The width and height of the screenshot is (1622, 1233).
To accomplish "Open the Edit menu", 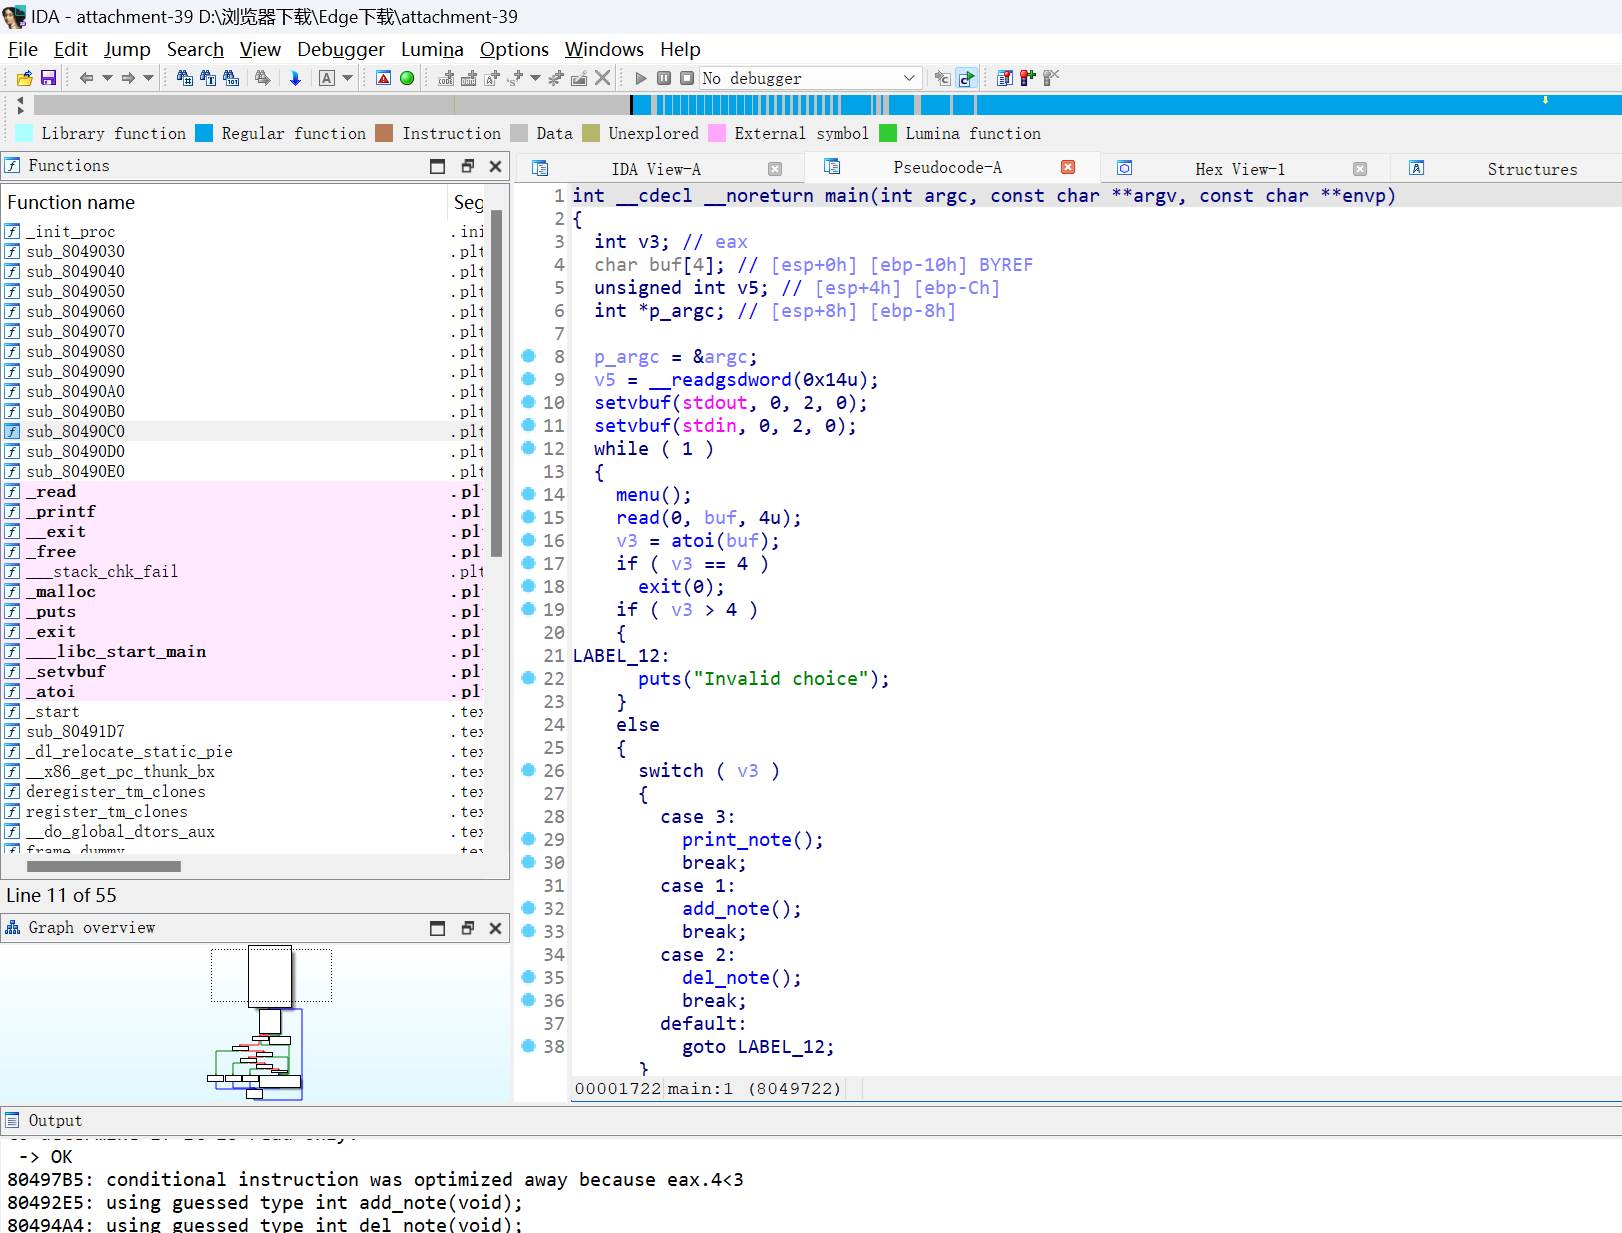I will [x=70, y=49].
